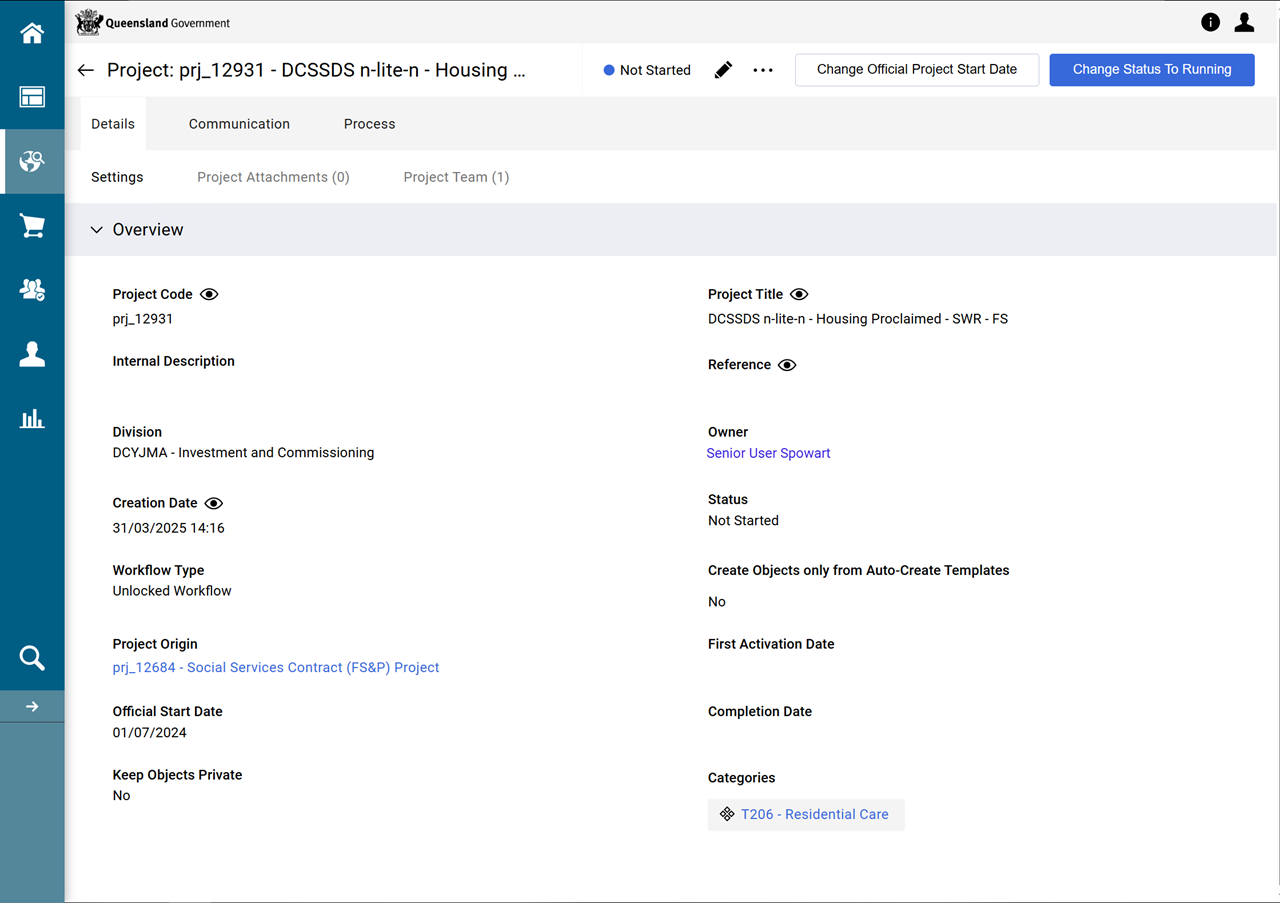This screenshot has height=903, width=1280.
Task: Click the bar chart reports icon
Action: click(x=32, y=418)
